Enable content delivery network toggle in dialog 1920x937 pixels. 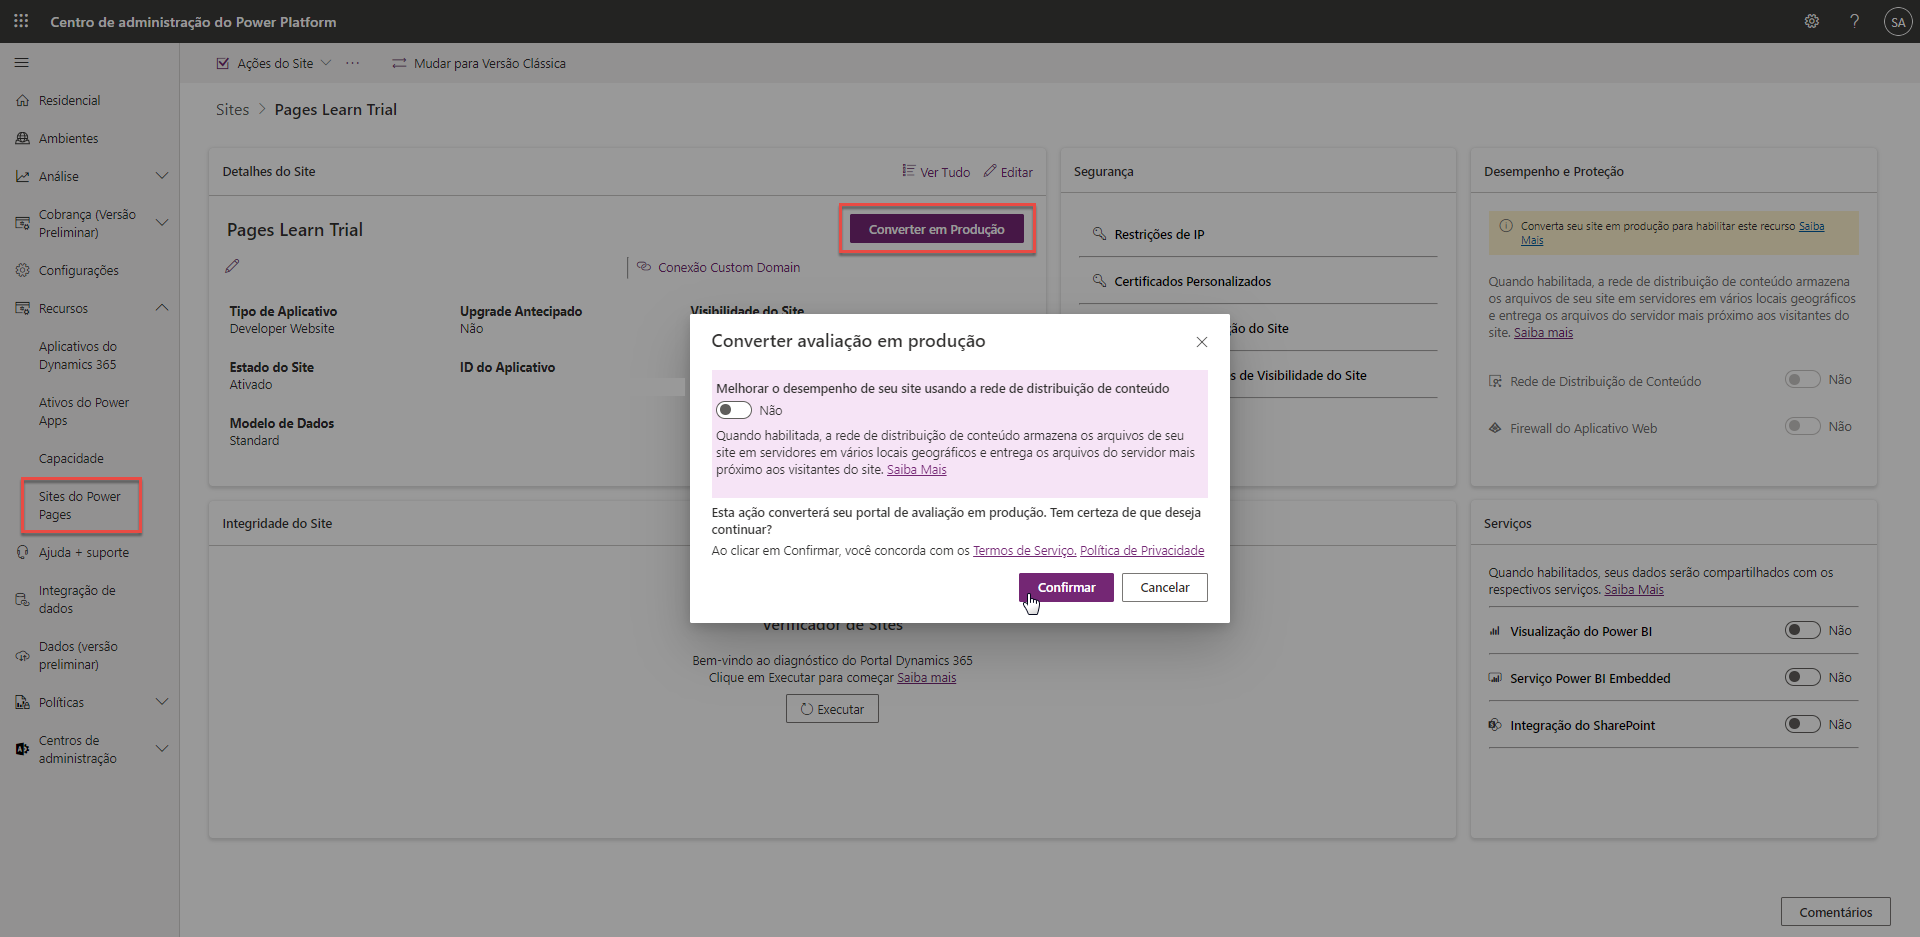tap(734, 410)
